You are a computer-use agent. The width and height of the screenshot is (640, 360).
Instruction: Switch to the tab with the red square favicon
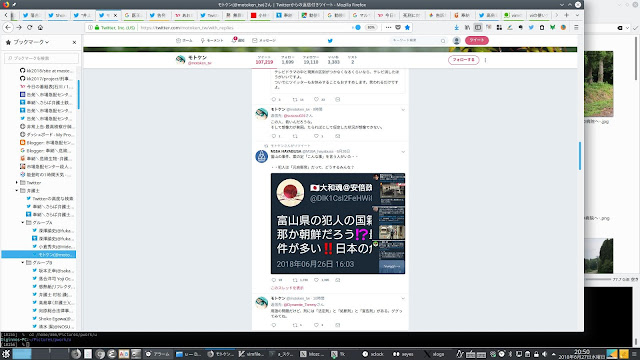(x=260, y=15)
